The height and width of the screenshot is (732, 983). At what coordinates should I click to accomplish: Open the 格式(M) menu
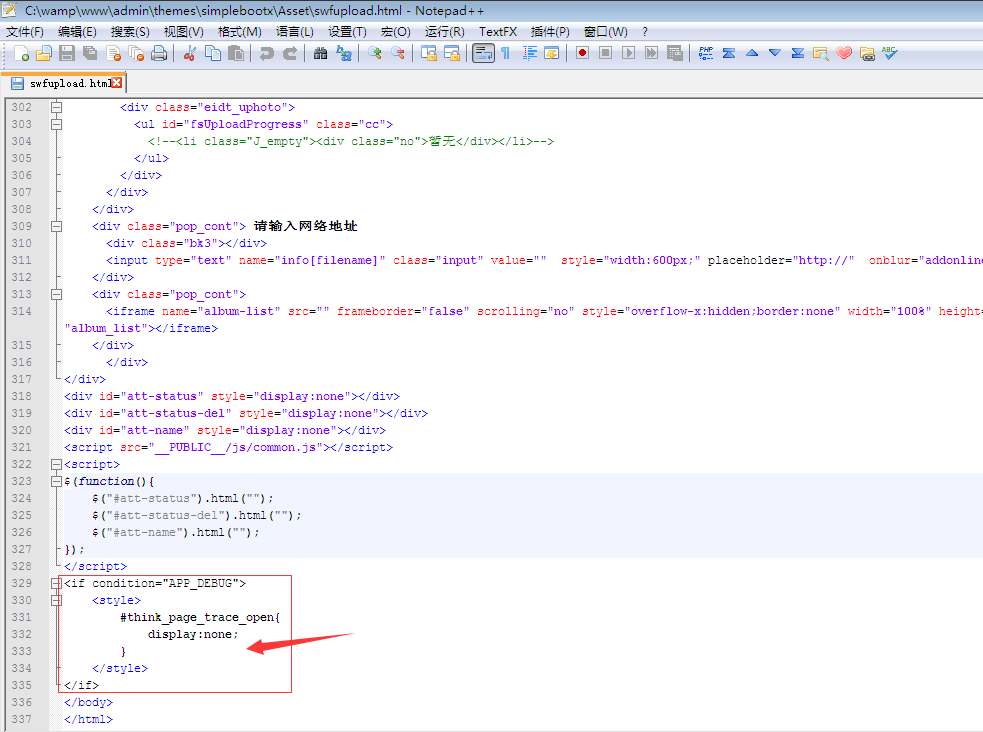[239, 32]
